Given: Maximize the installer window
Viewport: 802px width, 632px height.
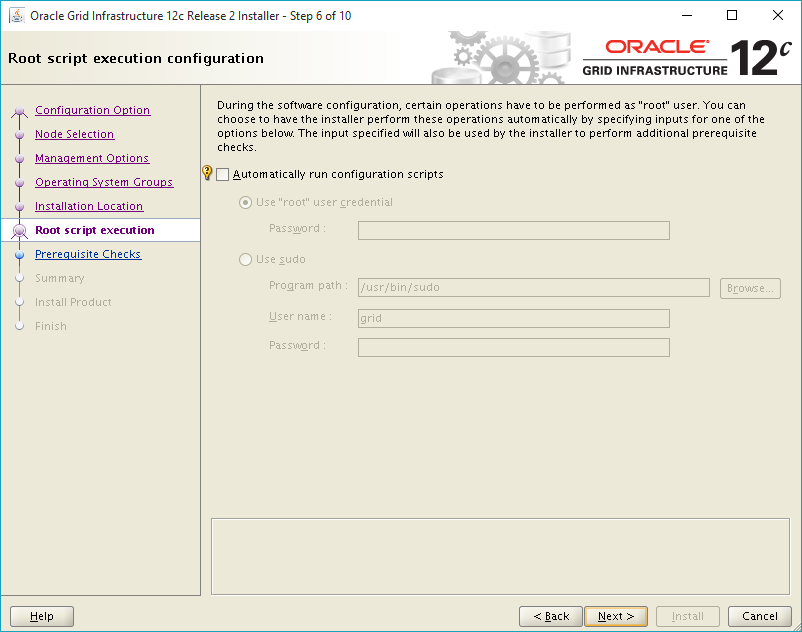Looking at the screenshot, I should coord(732,15).
